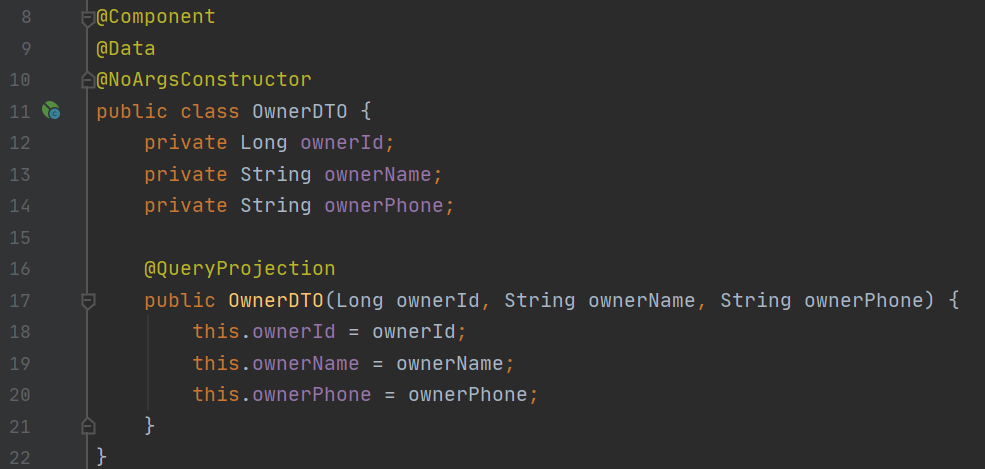Click line number 15 in the gutter
Viewport: 985px width, 469px height.
pos(20,238)
